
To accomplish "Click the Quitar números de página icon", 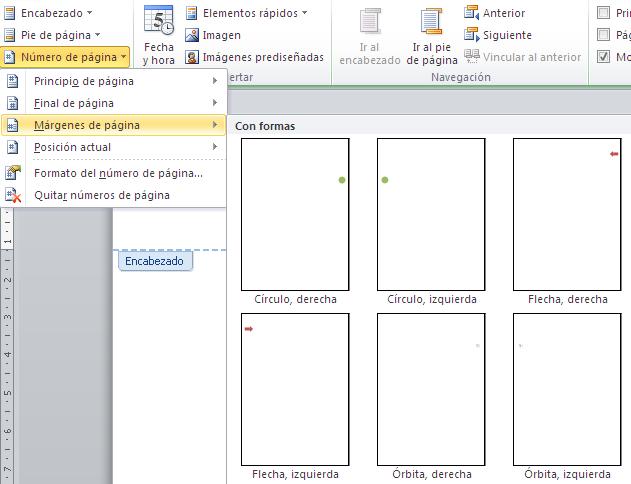I will click(13, 195).
